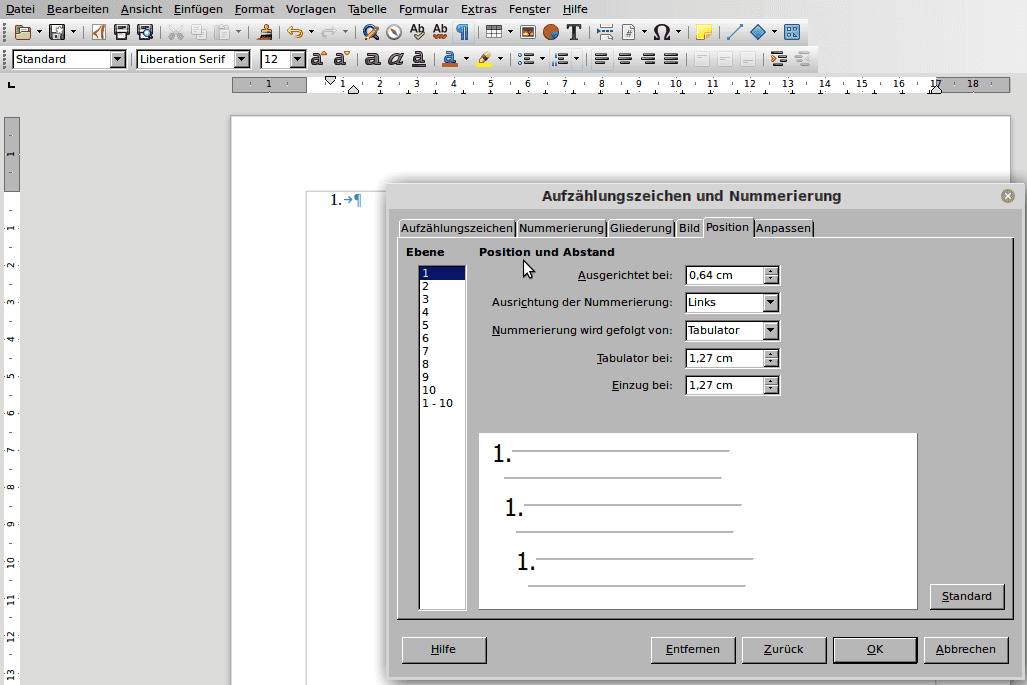Click the Zurück button
The height and width of the screenshot is (685, 1027).
click(x=783, y=650)
